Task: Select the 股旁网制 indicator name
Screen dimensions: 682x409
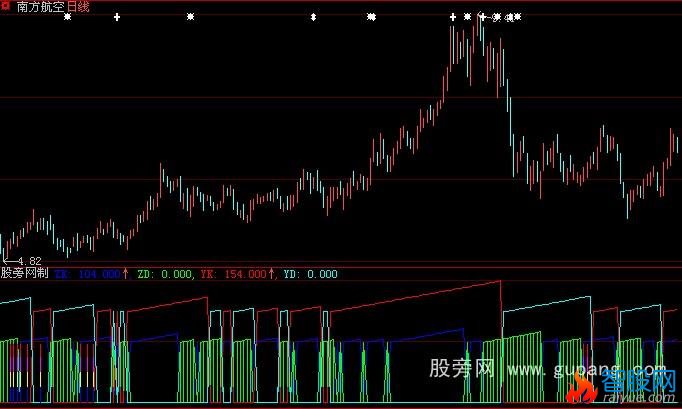Action: point(24,273)
